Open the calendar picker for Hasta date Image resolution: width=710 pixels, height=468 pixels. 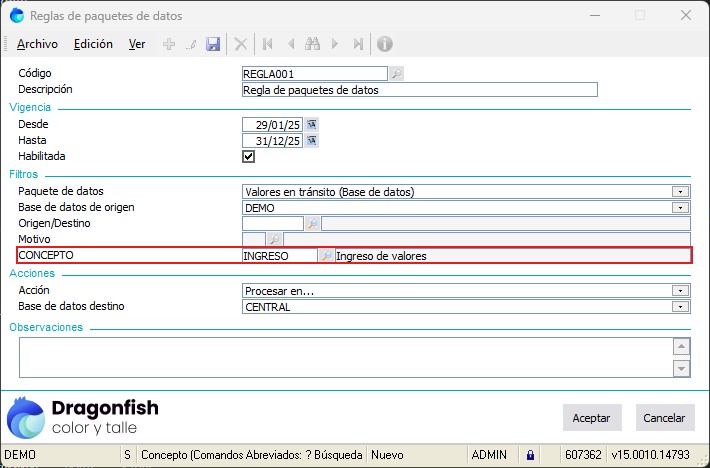click(311, 141)
